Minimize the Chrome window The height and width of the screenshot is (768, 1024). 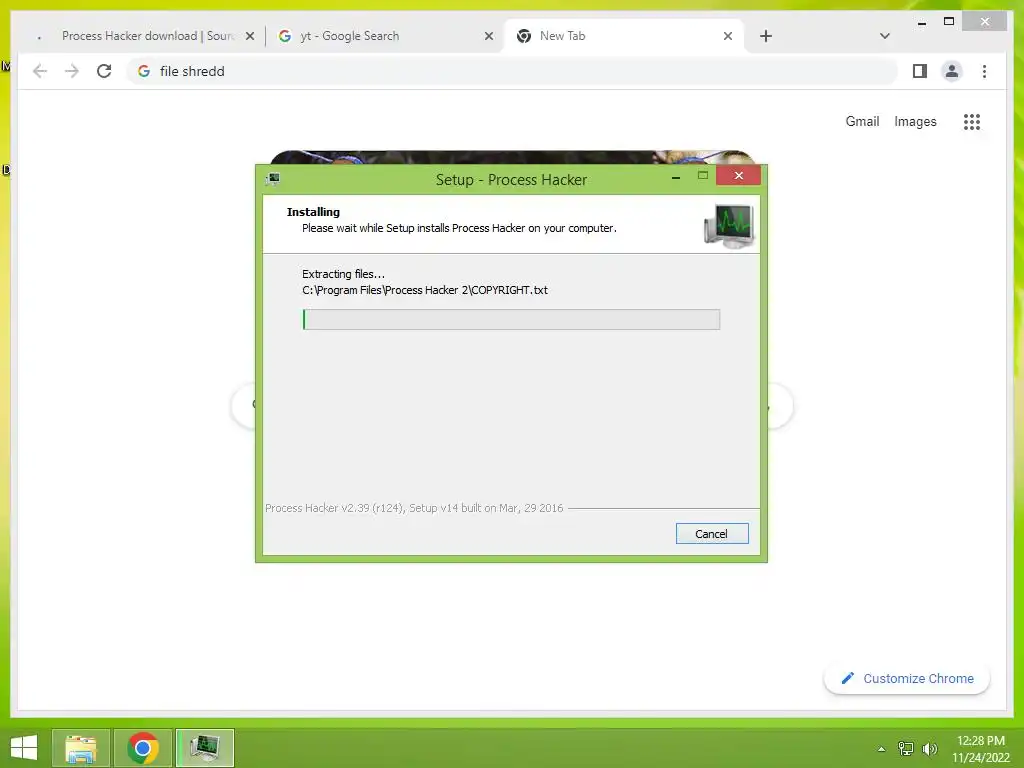[x=921, y=22]
